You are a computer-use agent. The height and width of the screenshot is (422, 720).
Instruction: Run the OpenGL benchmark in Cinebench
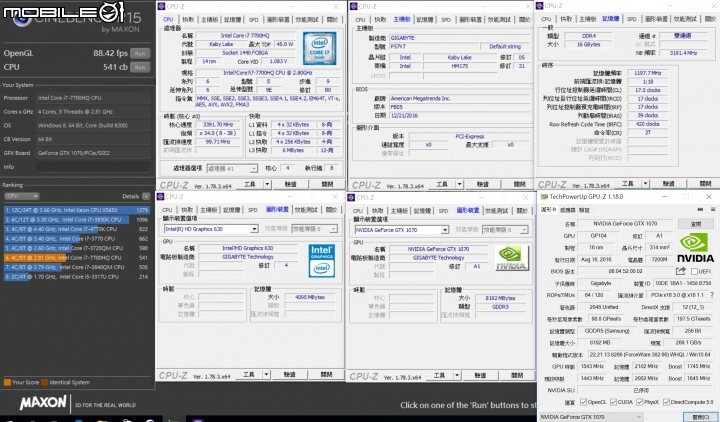pos(140,53)
